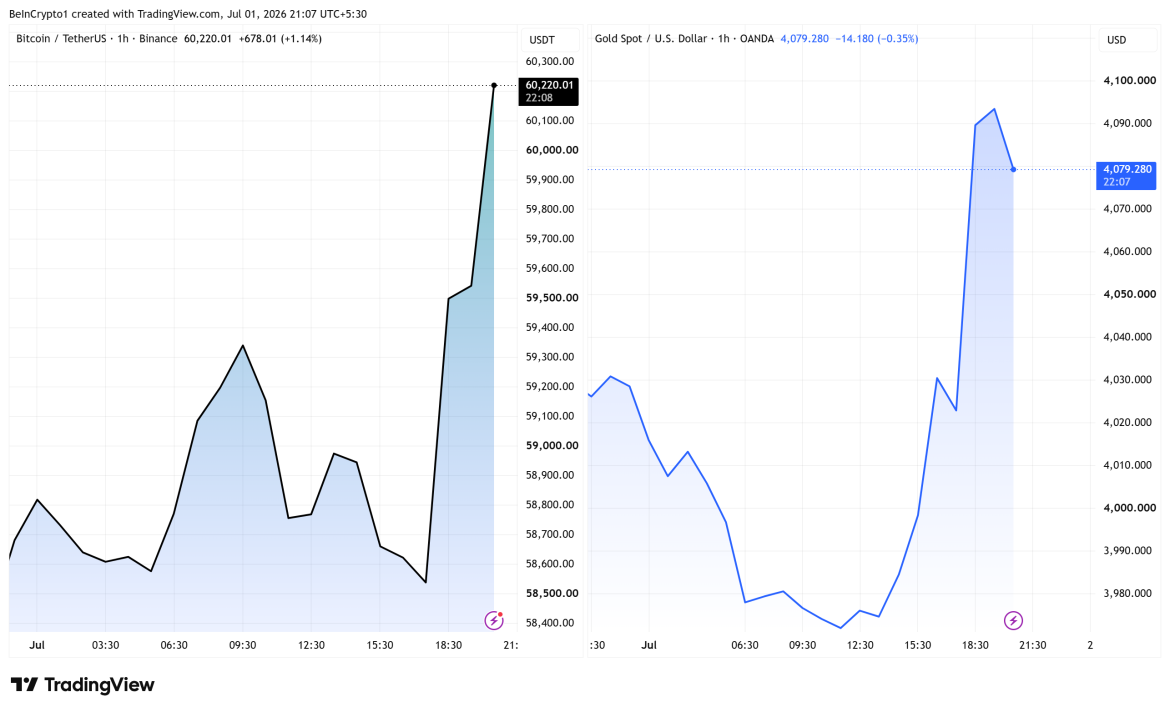Click the Jul date label on Gold chart

(x=648, y=645)
